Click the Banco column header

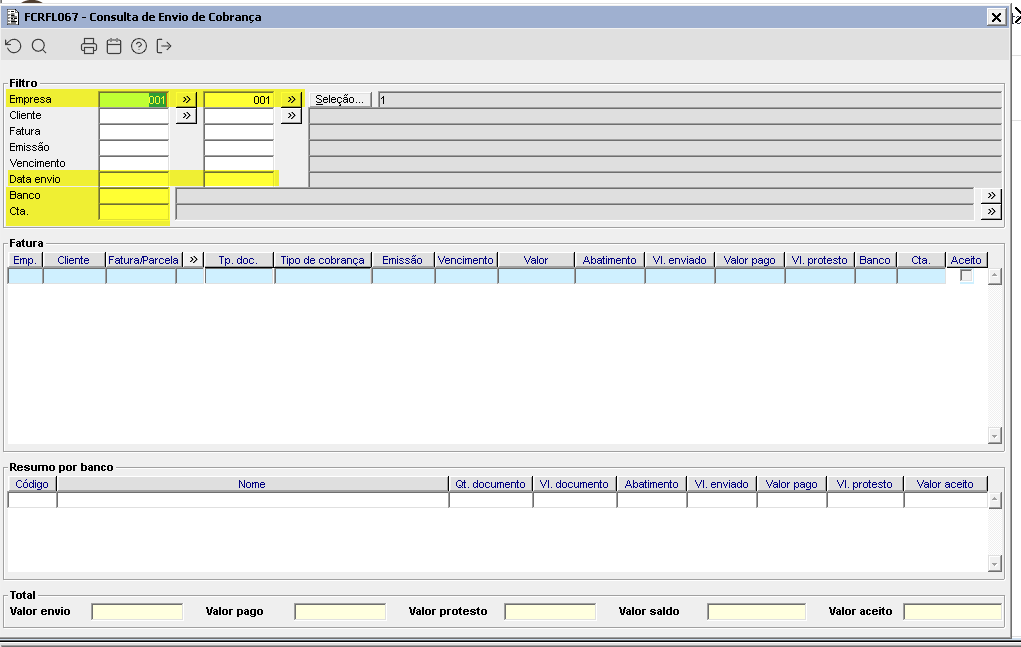coord(875,260)
